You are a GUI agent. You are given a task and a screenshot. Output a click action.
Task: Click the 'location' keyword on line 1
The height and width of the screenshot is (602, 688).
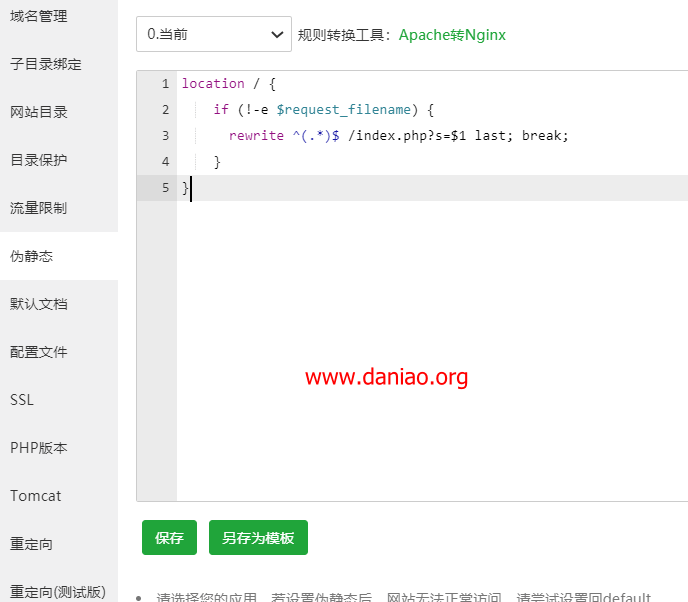tap(213, 83)
